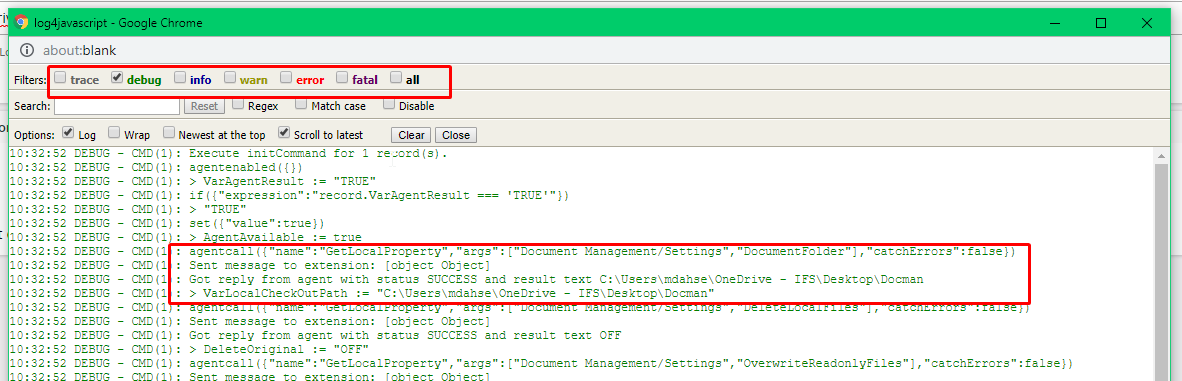Tick the 'all' filter checkbox

coord(396,78)
